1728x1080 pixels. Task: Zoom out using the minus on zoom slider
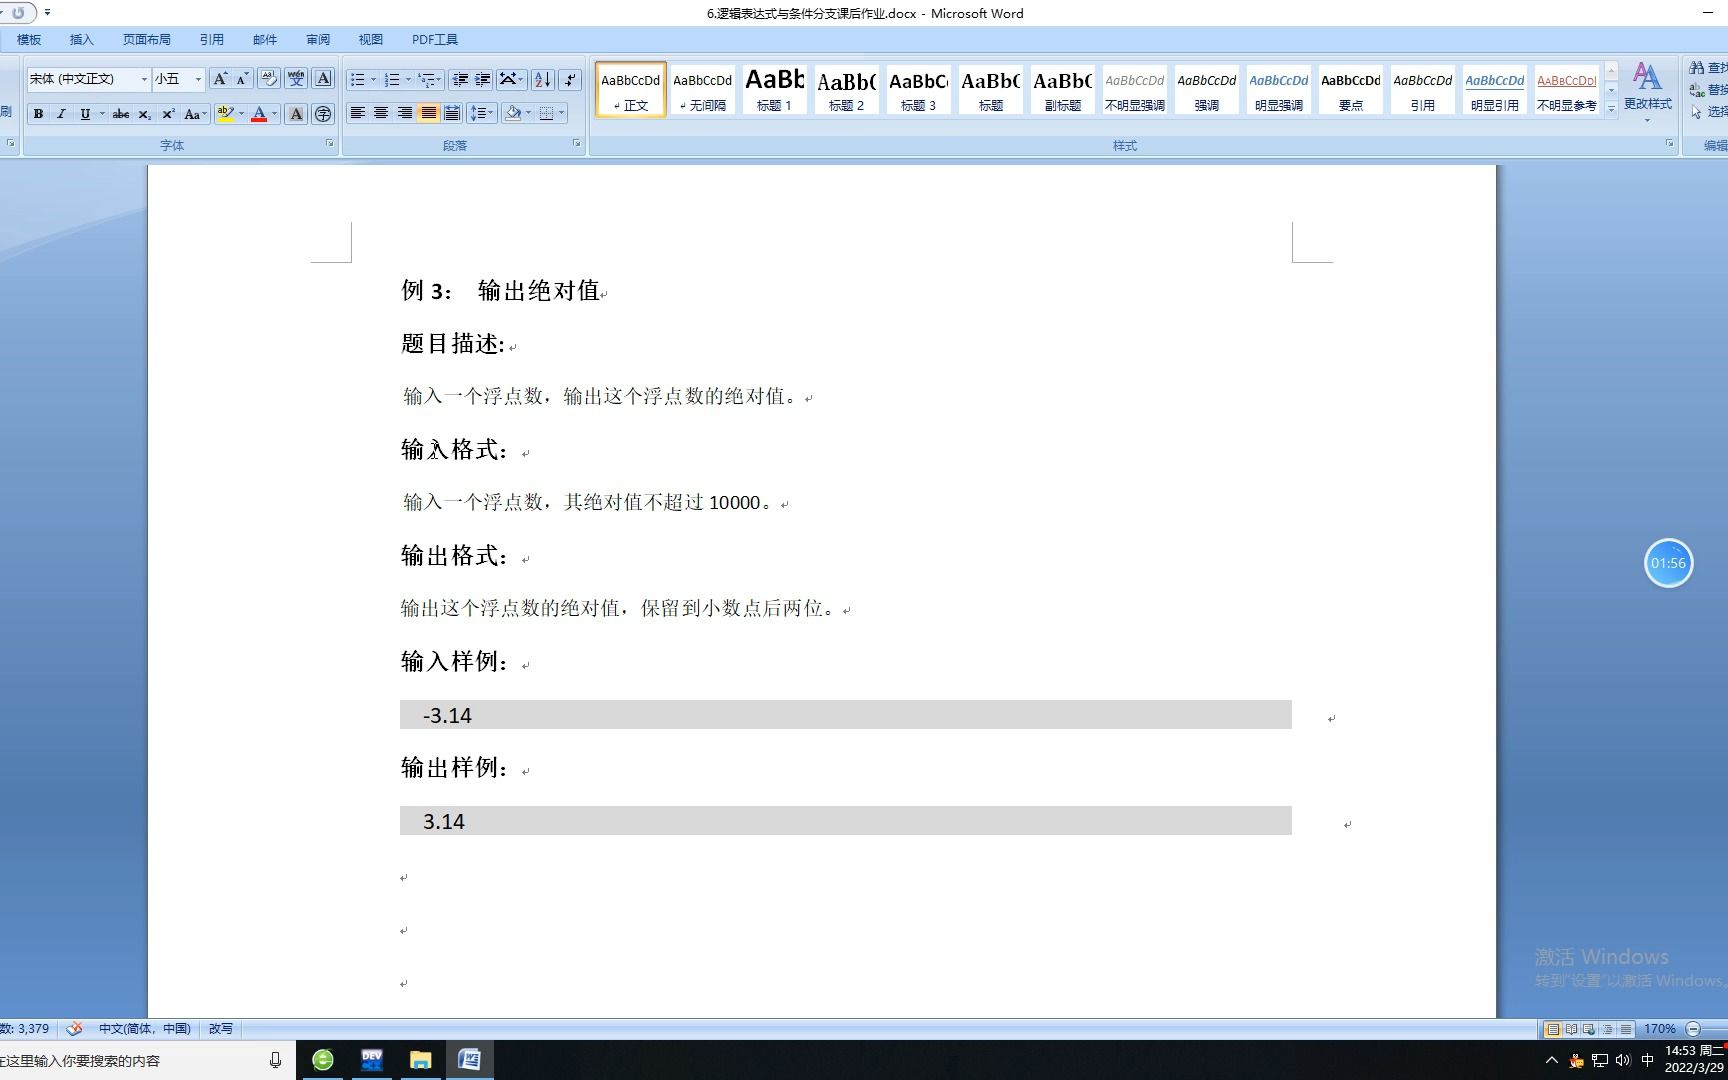point(1694,1028)
